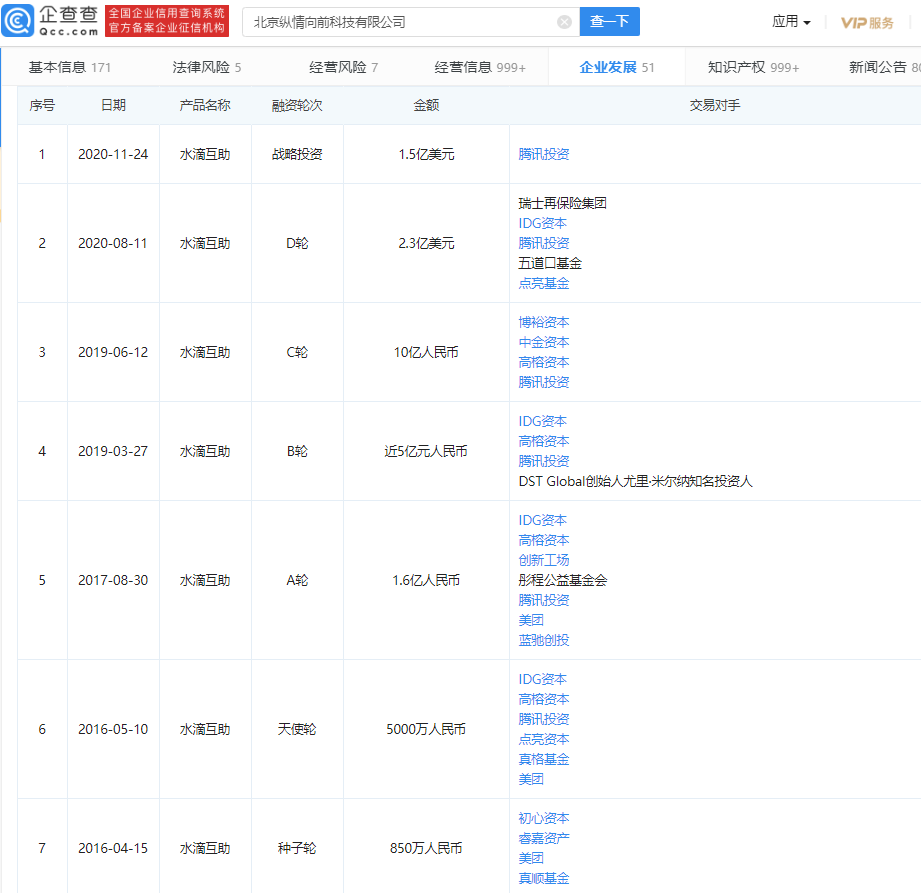Viewport: 921px width, 893px height.
Task: Open the 新闻公告 tab
Action: coord(880,67)
